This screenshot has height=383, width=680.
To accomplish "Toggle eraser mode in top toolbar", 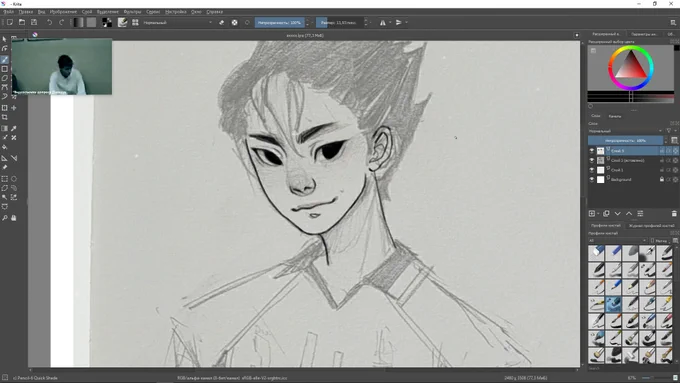I will 222,23.
